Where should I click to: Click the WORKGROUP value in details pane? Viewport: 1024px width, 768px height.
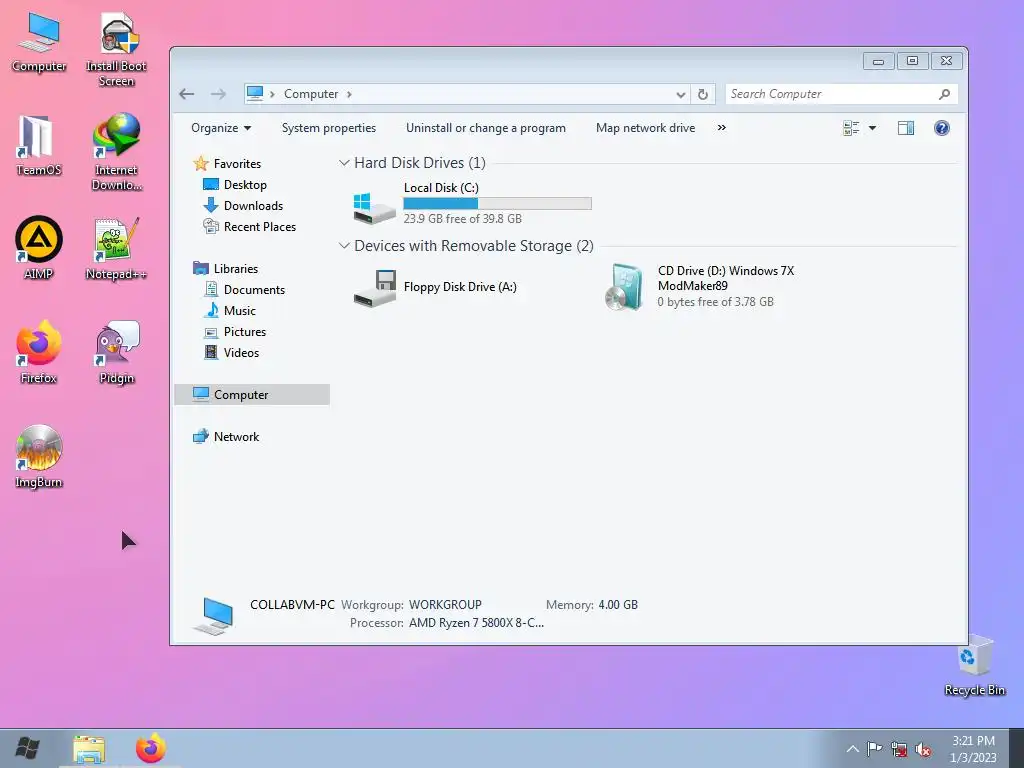pyautogui.click(x=445, y=605)
